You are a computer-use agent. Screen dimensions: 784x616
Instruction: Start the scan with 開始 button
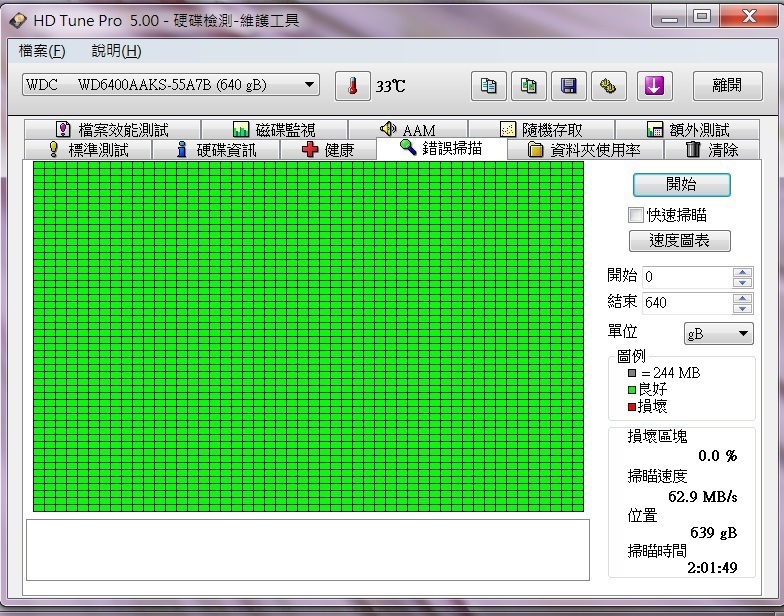[x=682, y=184]
